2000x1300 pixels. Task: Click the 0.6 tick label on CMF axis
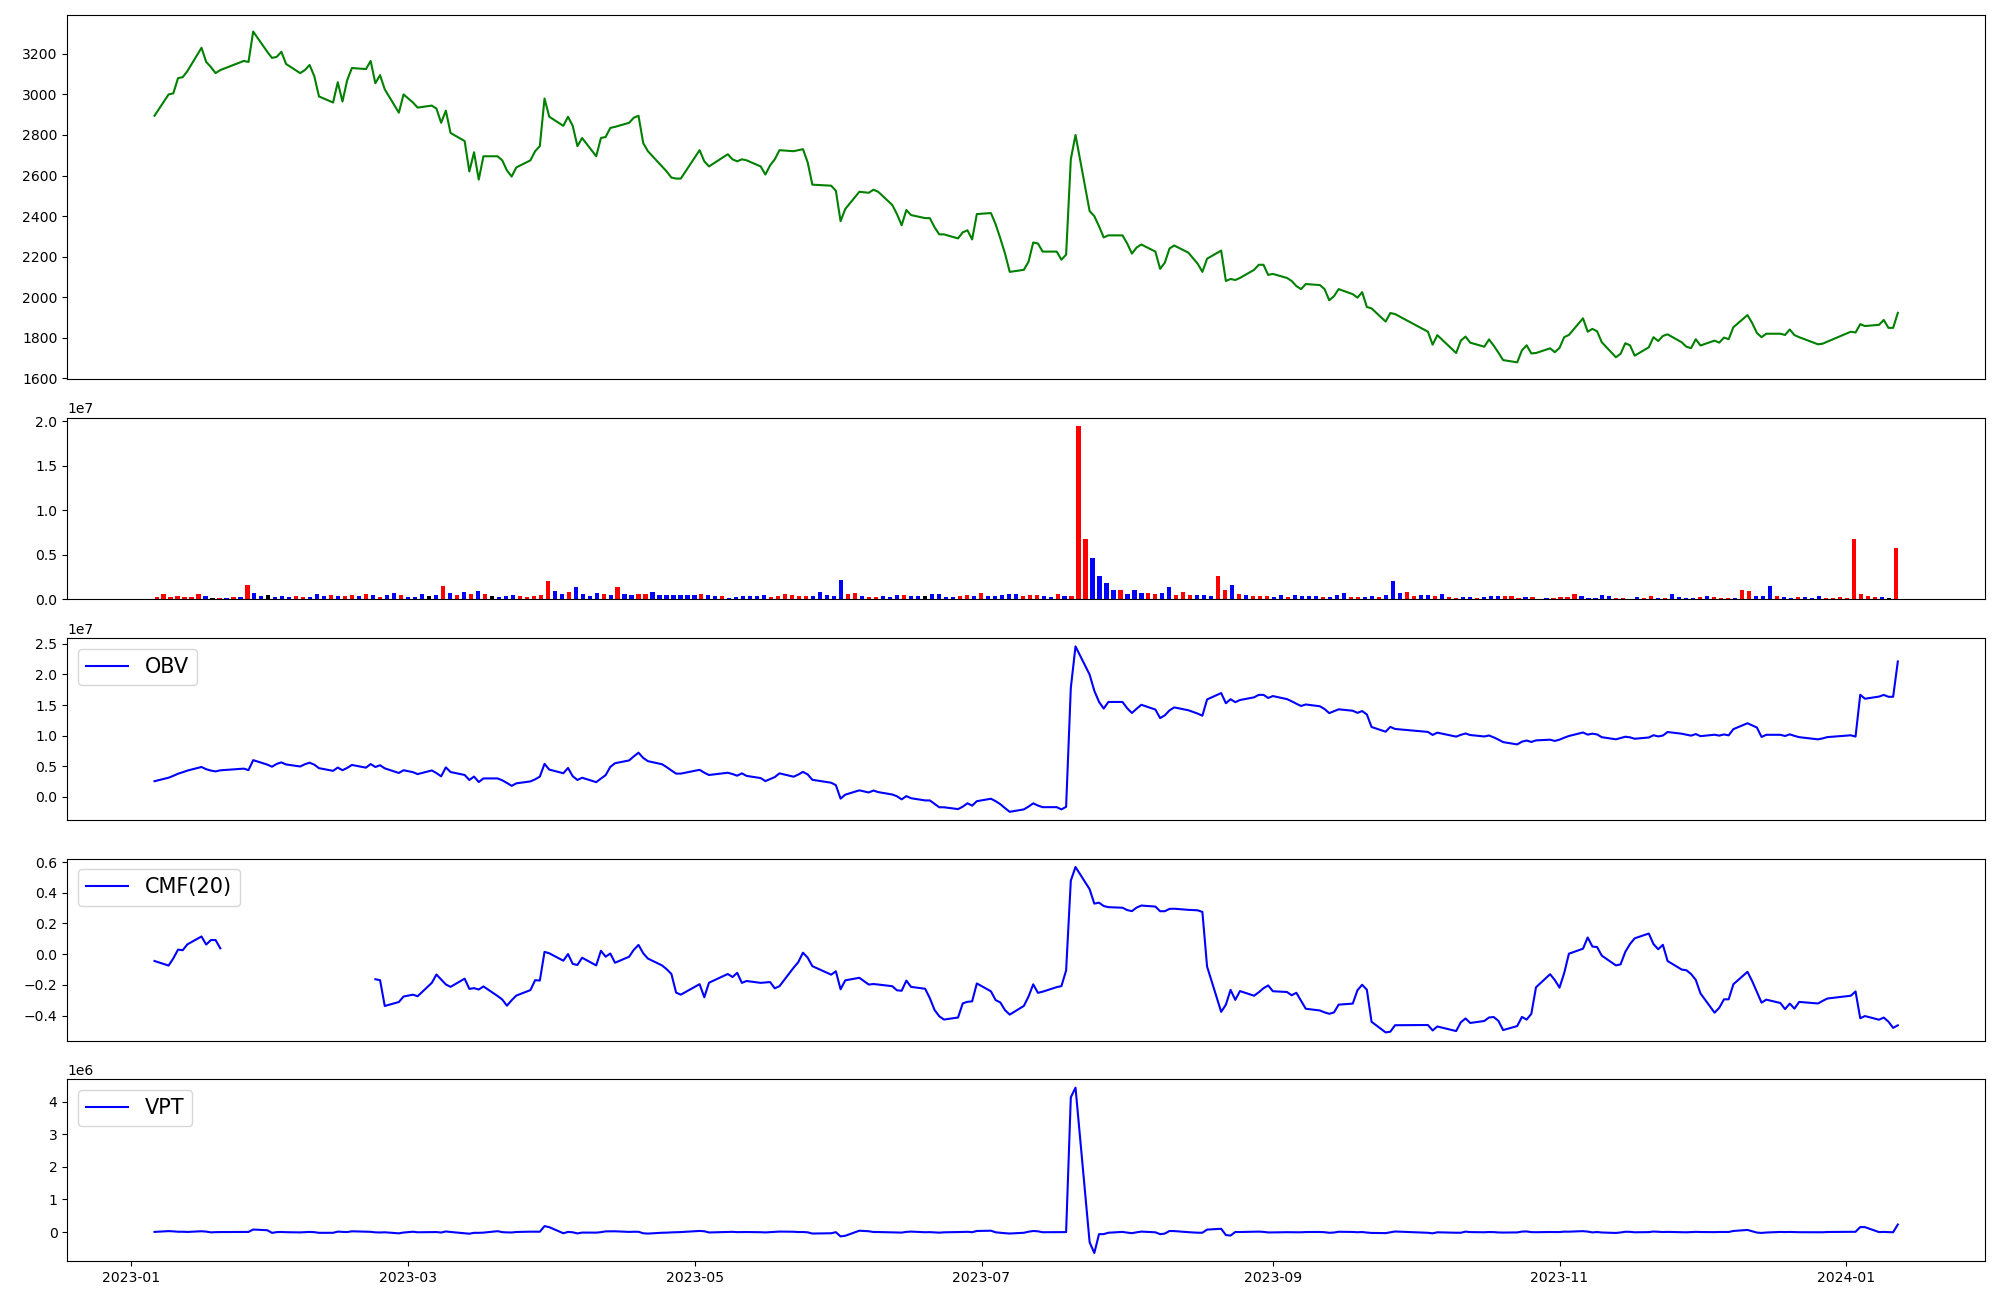coord(47,863)
